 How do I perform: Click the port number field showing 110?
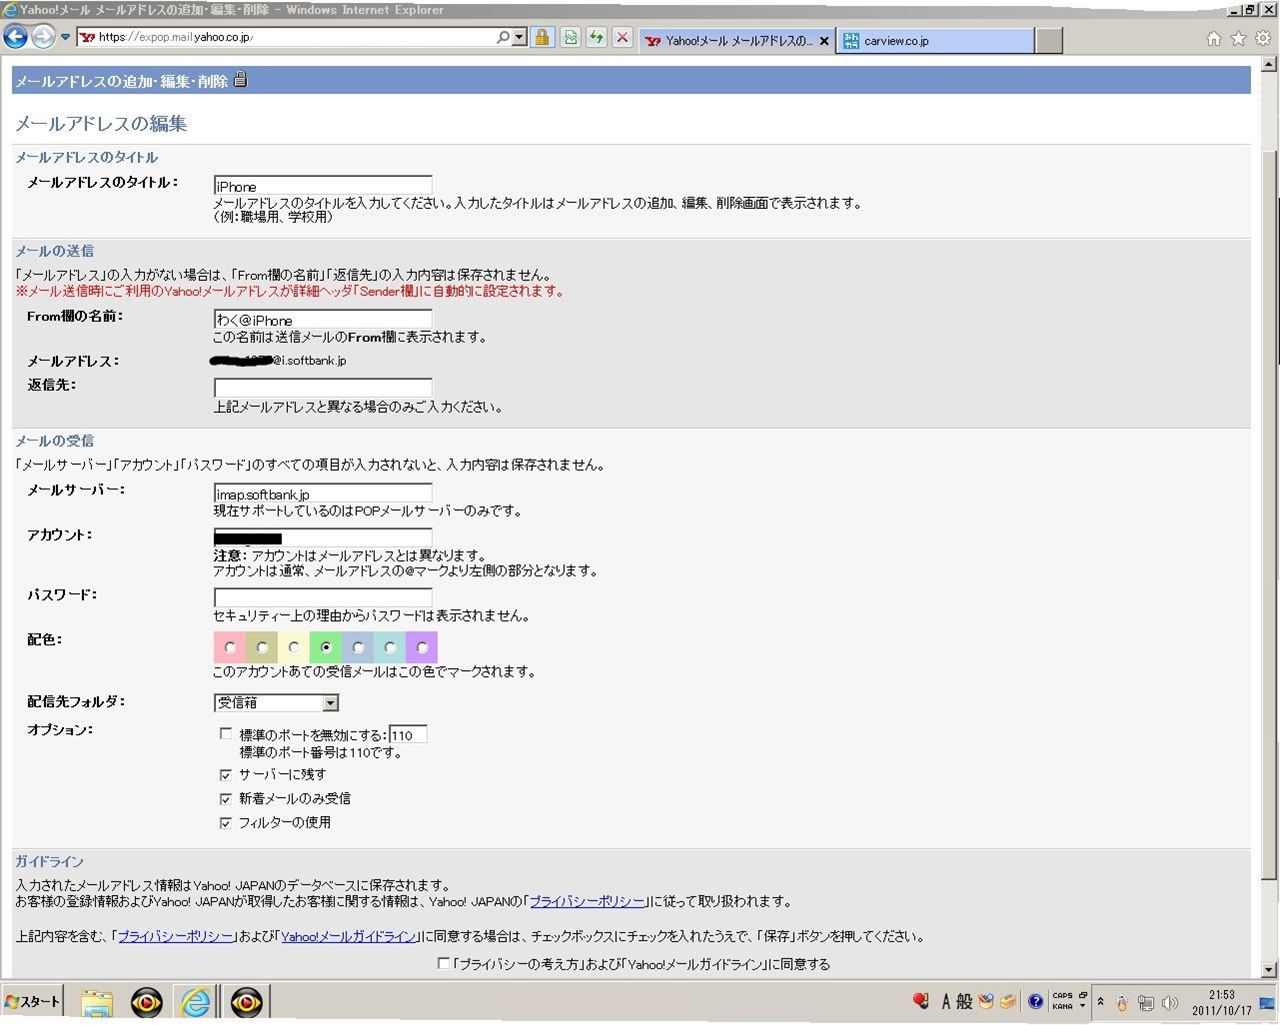408,735
